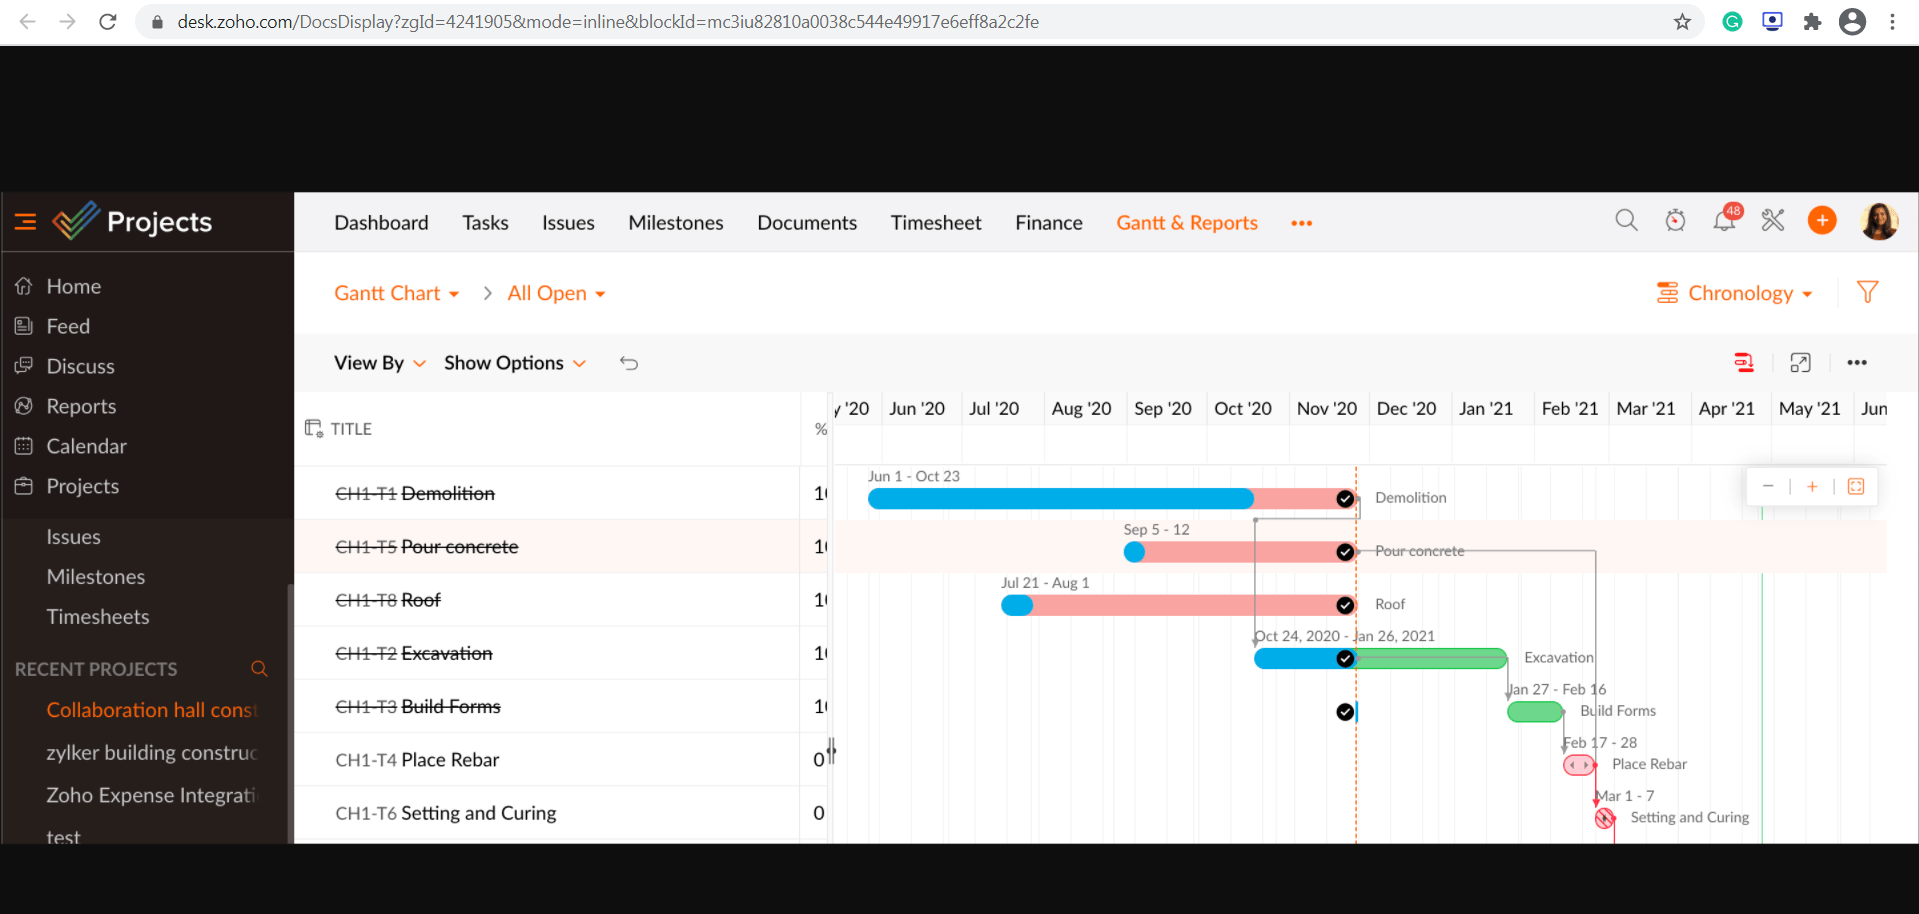1919x914 pixels.
Task: Open Timesheets in the sidebar
Action: tap(98, 617)
